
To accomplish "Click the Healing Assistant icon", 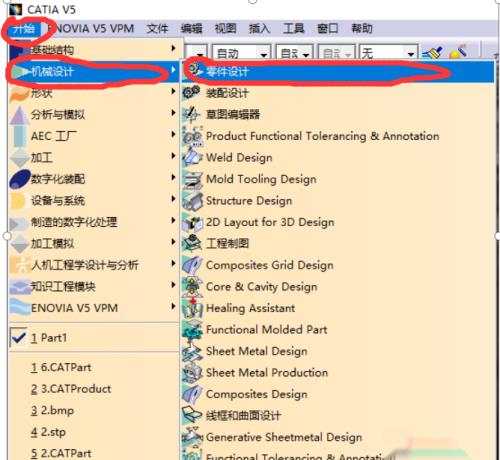I will point(192,308).
